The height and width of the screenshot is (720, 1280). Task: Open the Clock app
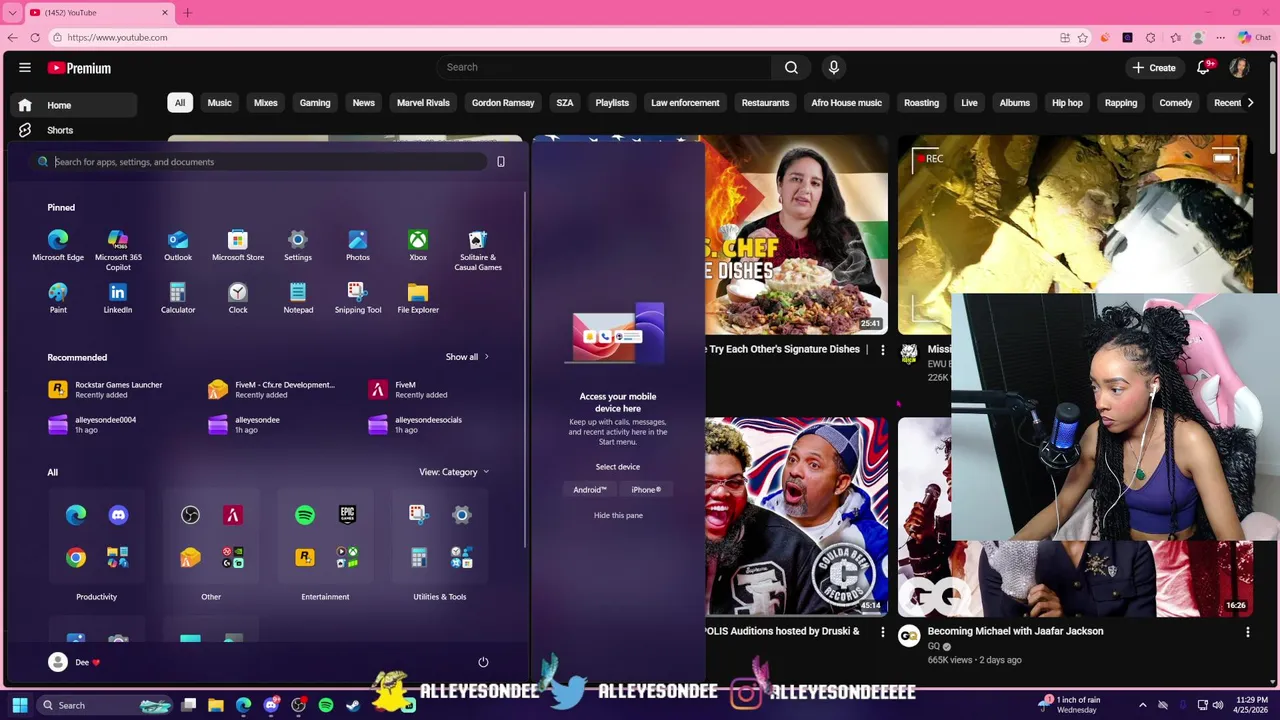(x=238, y=298)
